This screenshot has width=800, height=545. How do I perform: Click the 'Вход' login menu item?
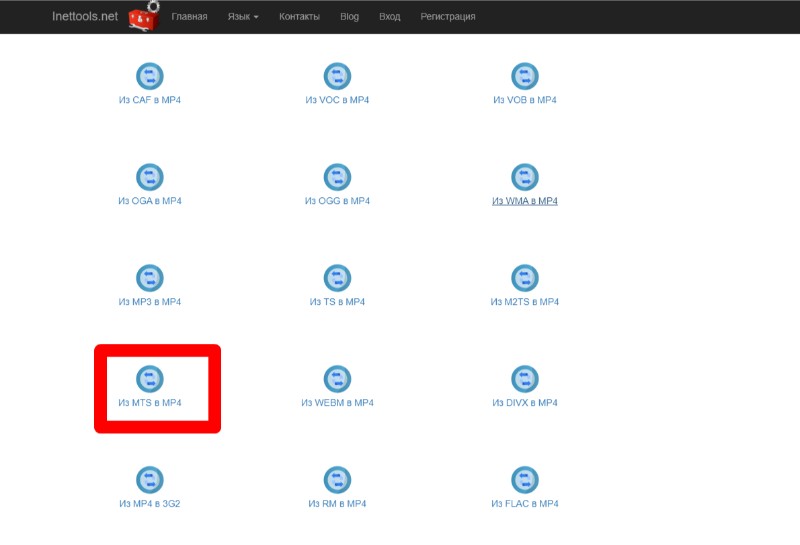(390, 17)
